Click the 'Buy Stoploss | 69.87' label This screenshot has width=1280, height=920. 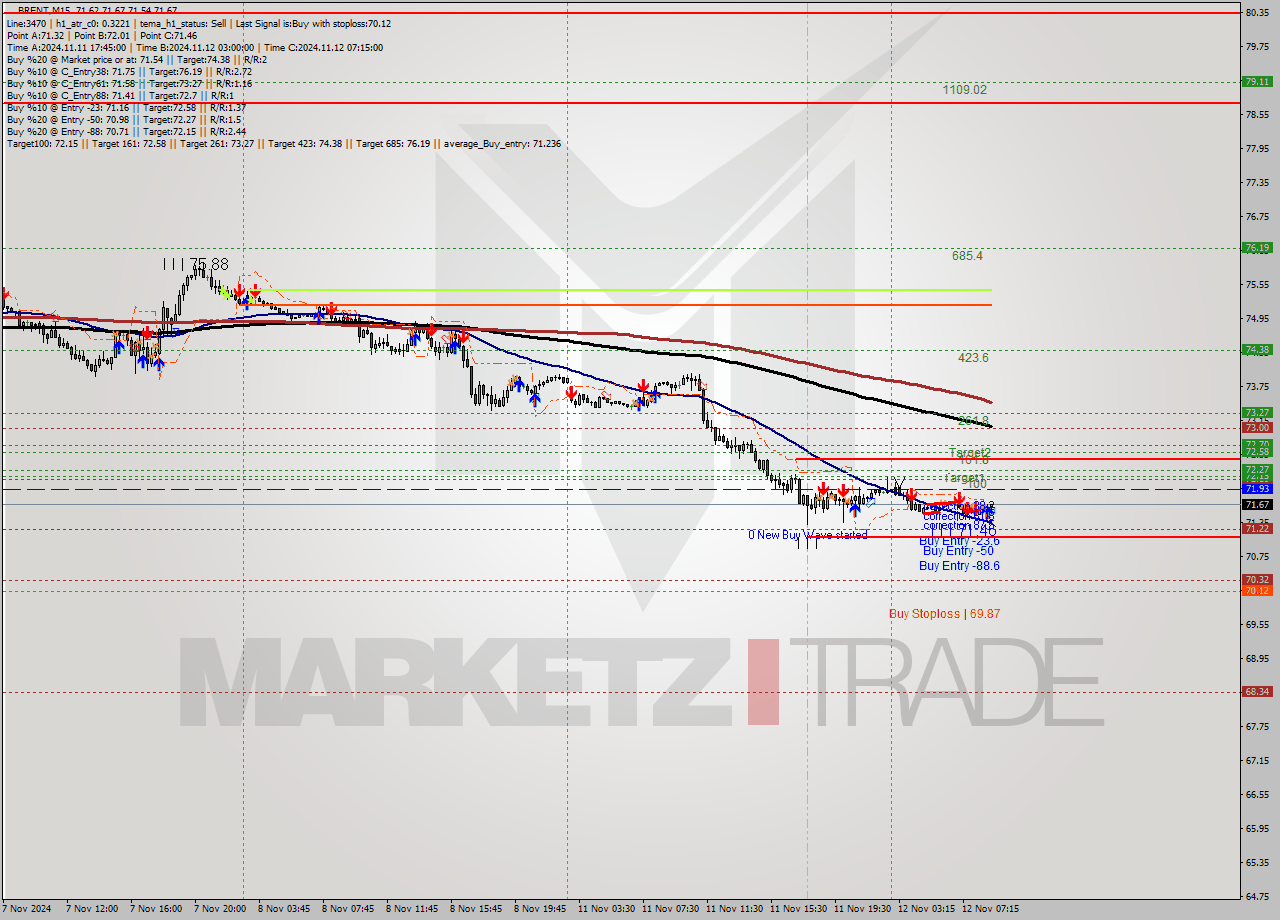[x=945, y=614]
